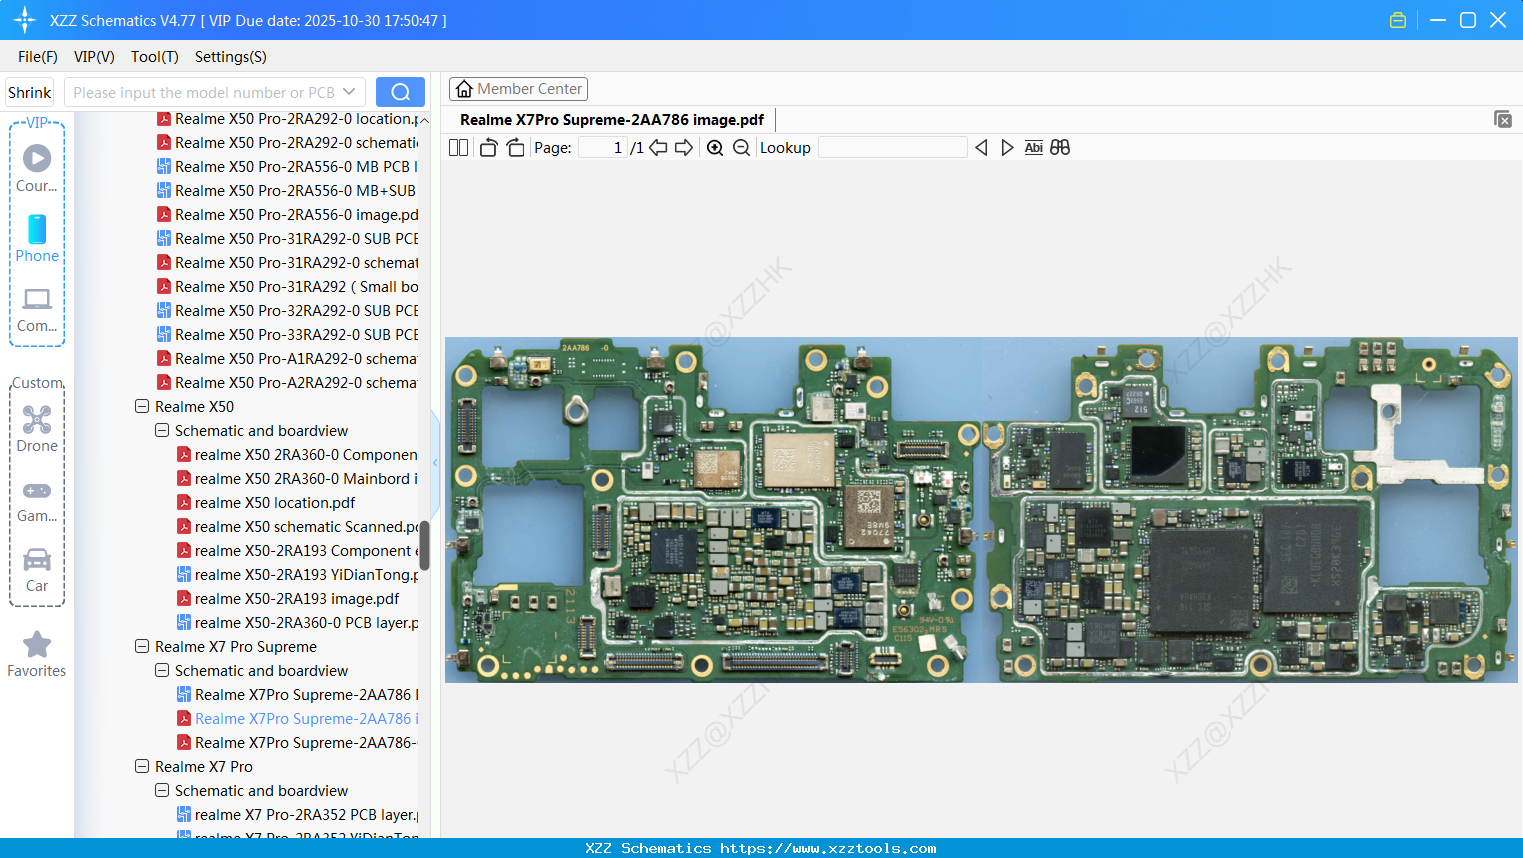Zoom out of the PDF

741,148
